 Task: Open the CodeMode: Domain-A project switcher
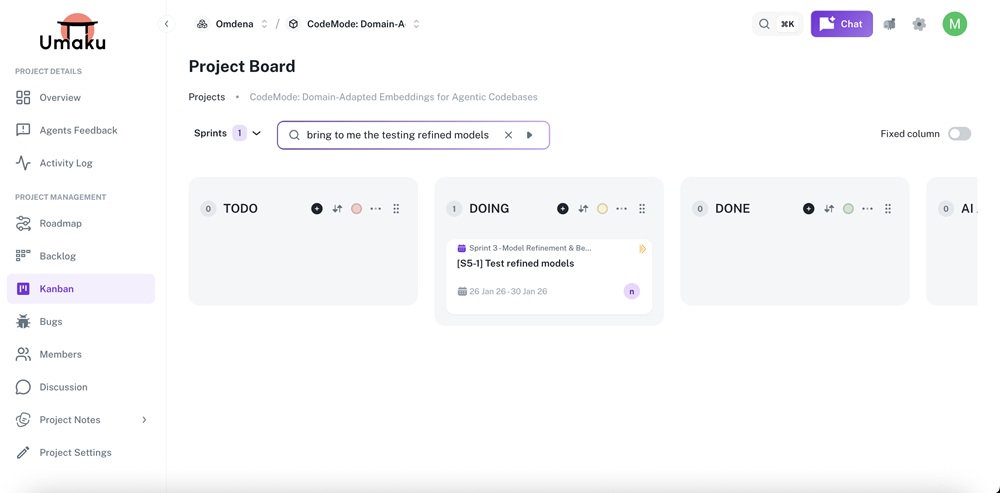tap(355, 24)
